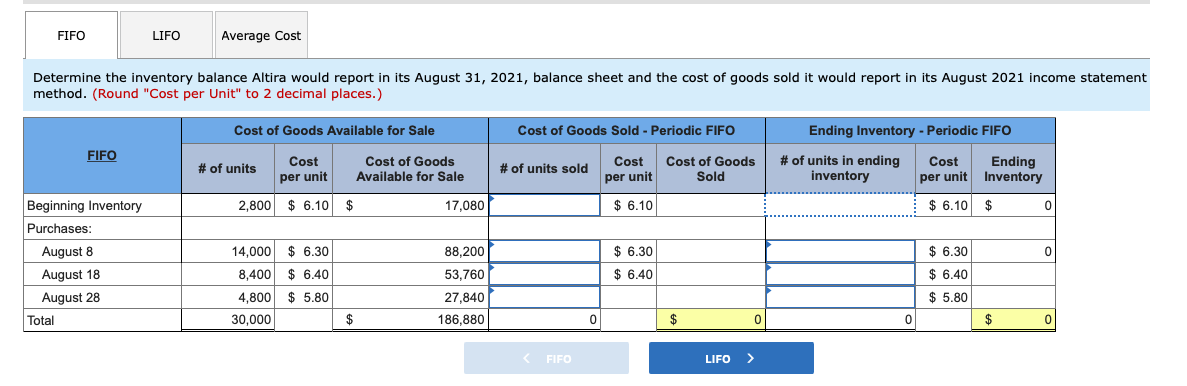Viewport: 1187px width, 386px height.
Task: Click units sold field for Beginning Inventory
Action: [544, 205]
